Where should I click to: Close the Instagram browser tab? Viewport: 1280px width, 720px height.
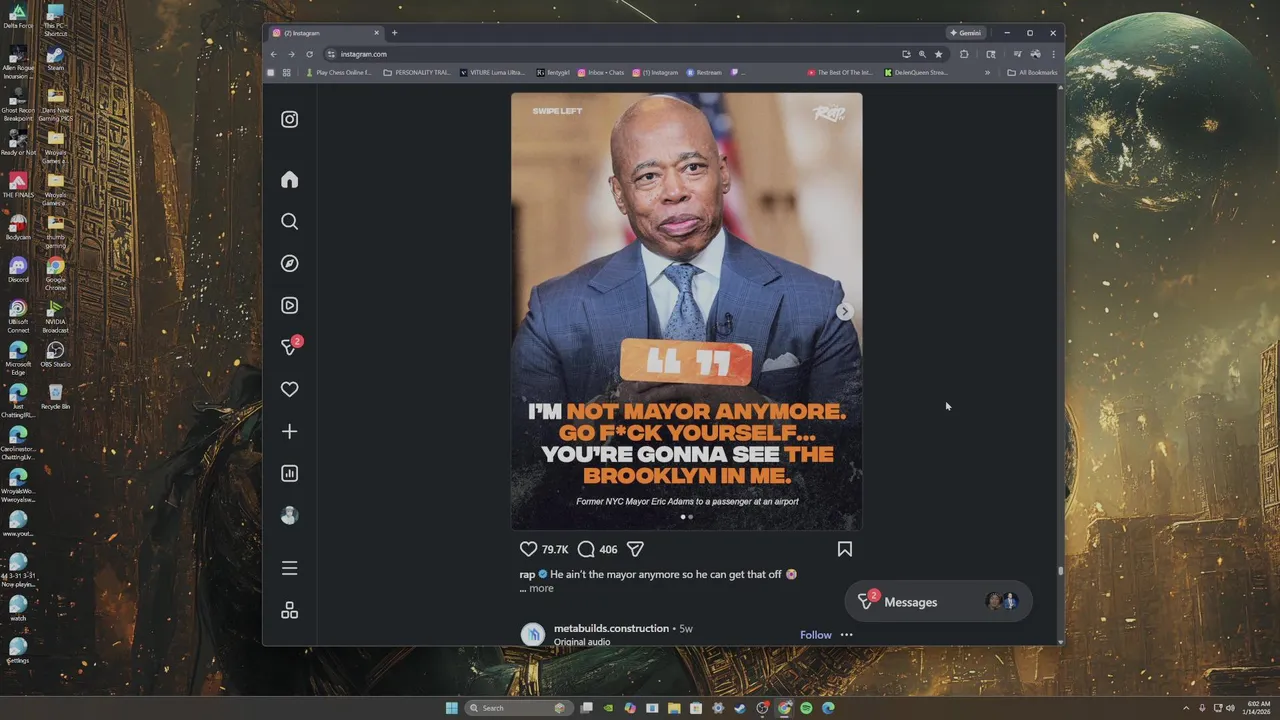[x=376, y=33]
